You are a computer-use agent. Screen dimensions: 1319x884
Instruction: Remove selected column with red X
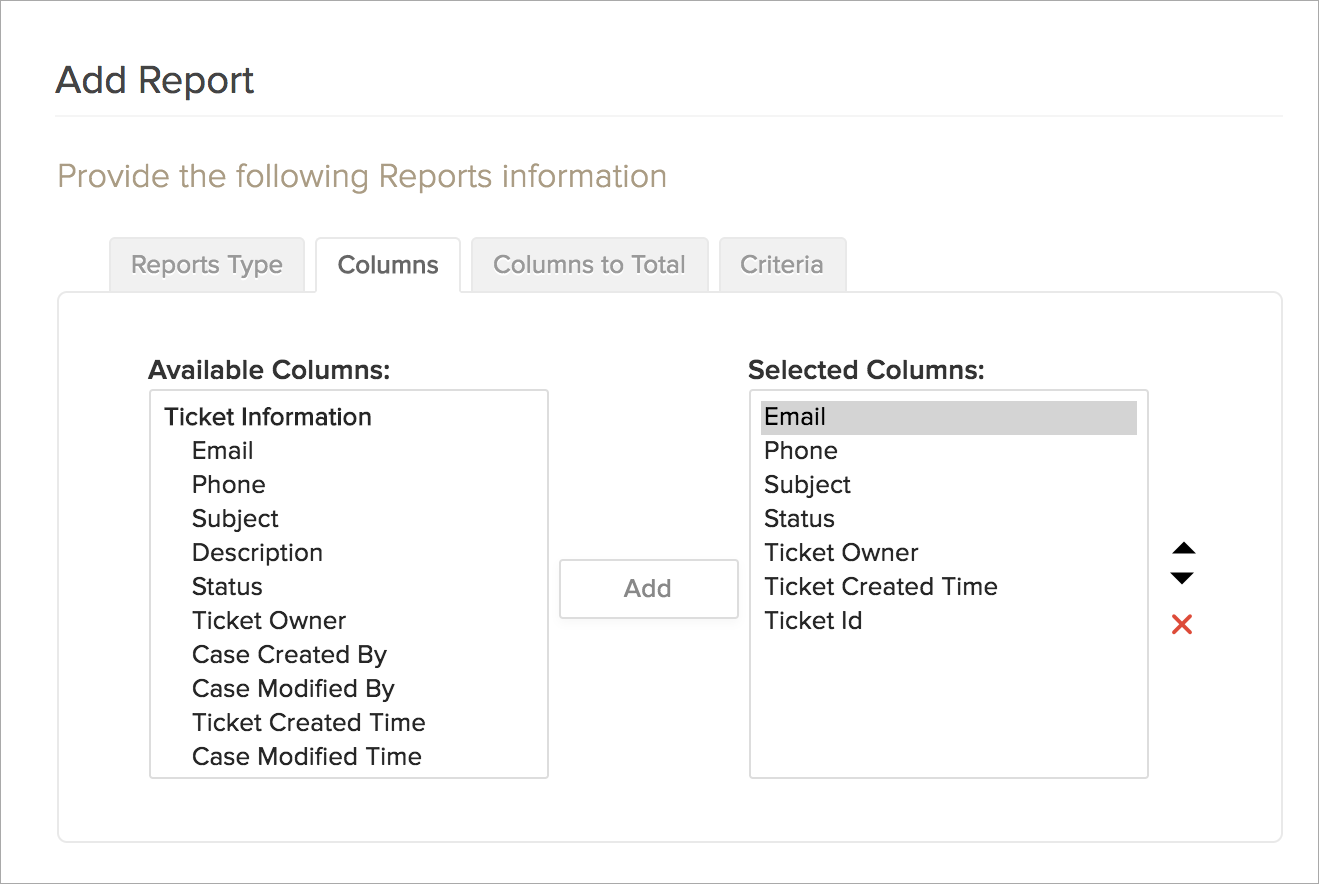tap(1182, 625)
